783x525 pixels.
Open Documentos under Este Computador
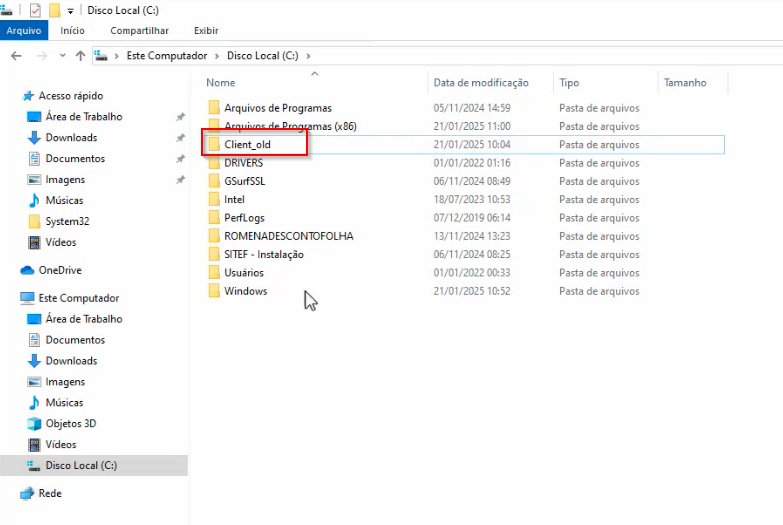75,340
